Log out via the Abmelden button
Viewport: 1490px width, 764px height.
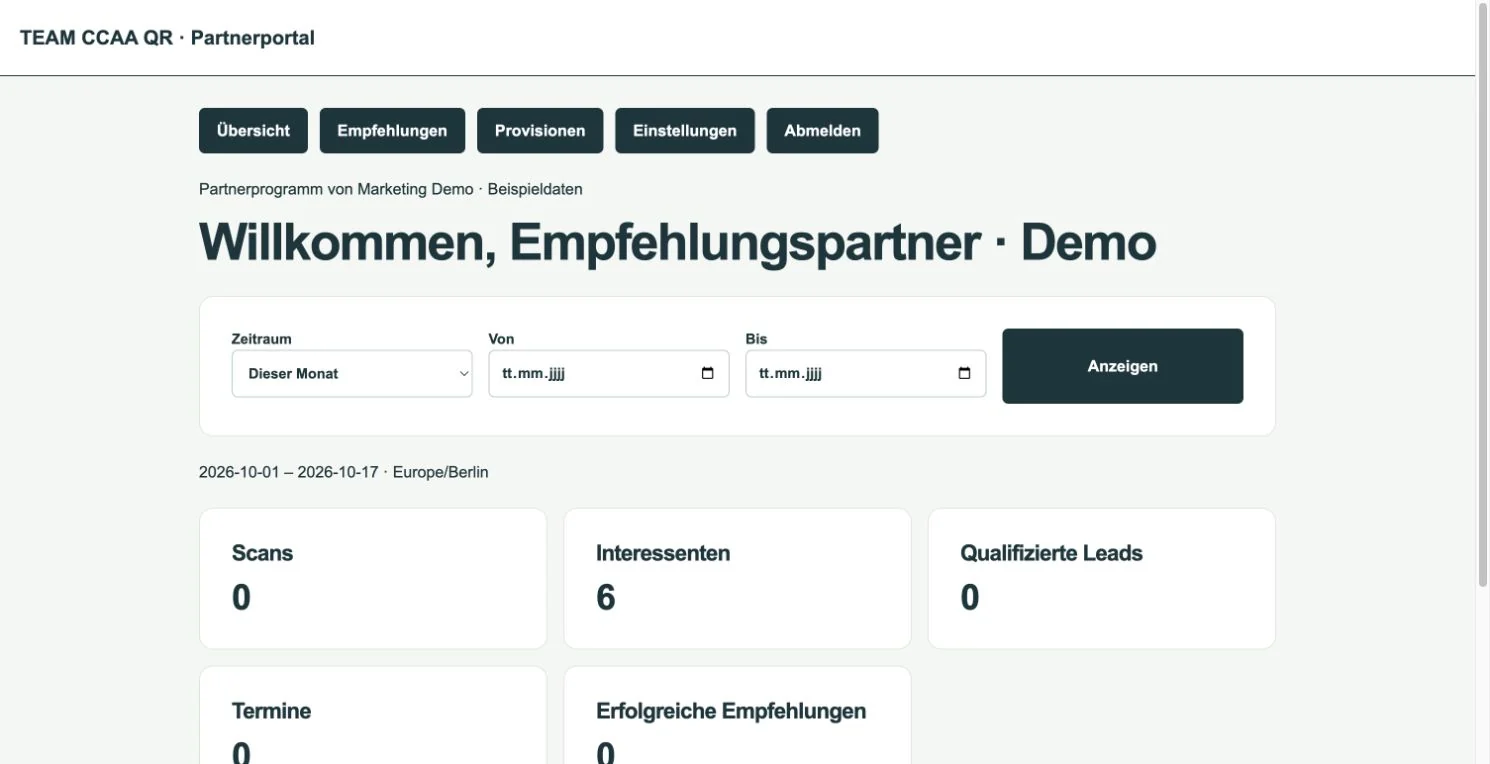pos(822,131)
